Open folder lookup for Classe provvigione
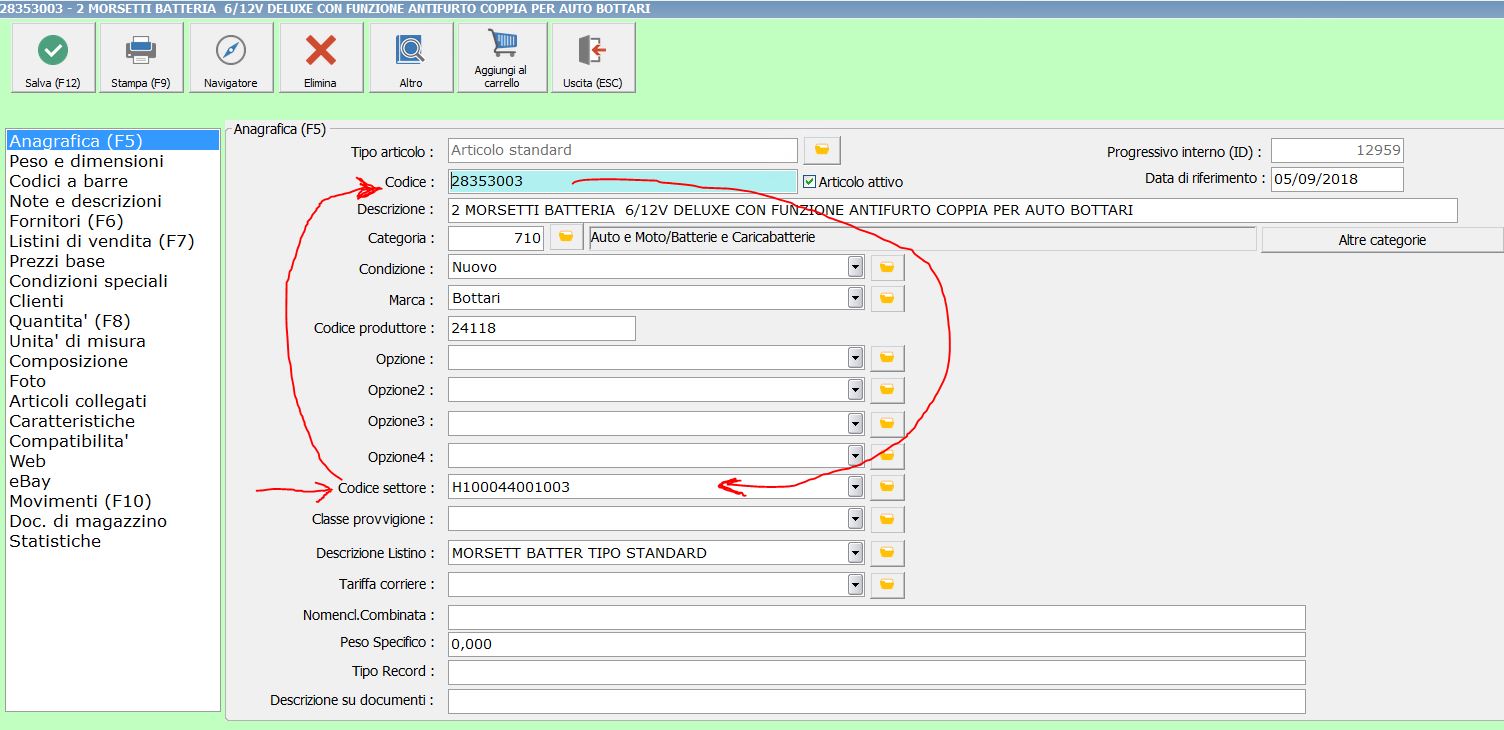This screenshot has height=730, width=1504. (x=887, y=519)
